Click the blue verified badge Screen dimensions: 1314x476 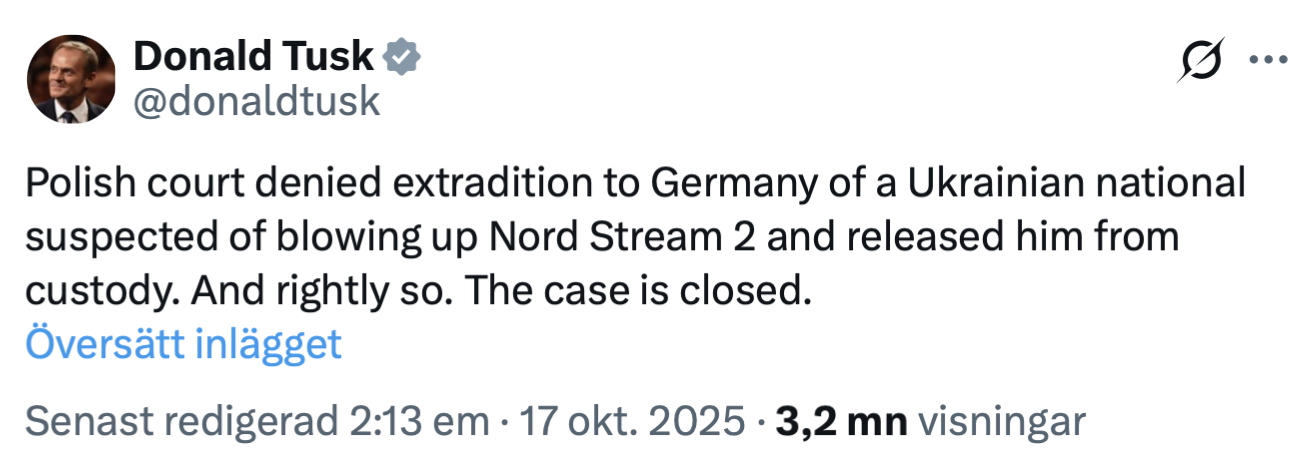404,58
